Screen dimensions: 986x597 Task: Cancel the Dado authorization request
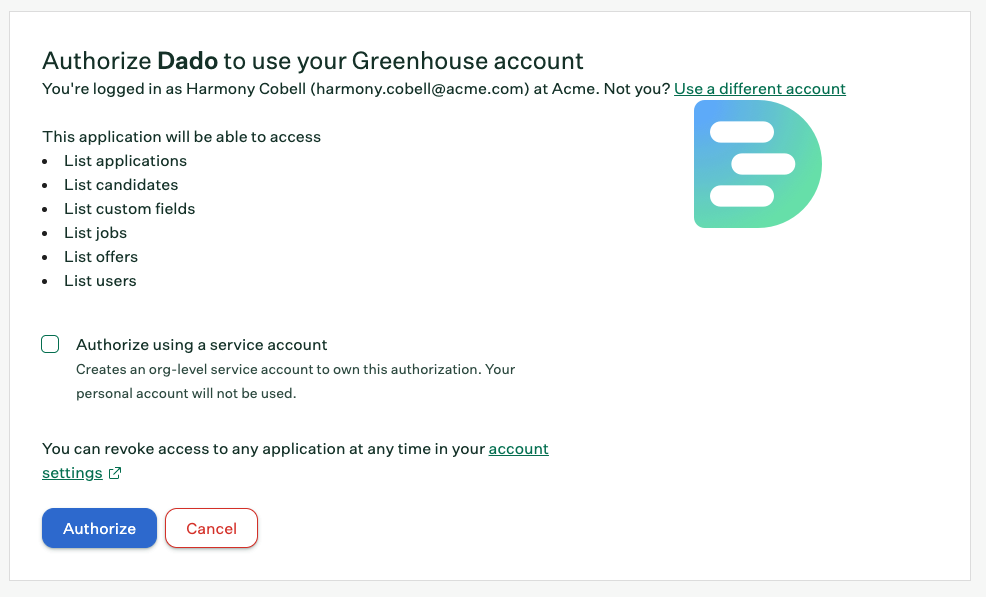[x=211, y=528]
